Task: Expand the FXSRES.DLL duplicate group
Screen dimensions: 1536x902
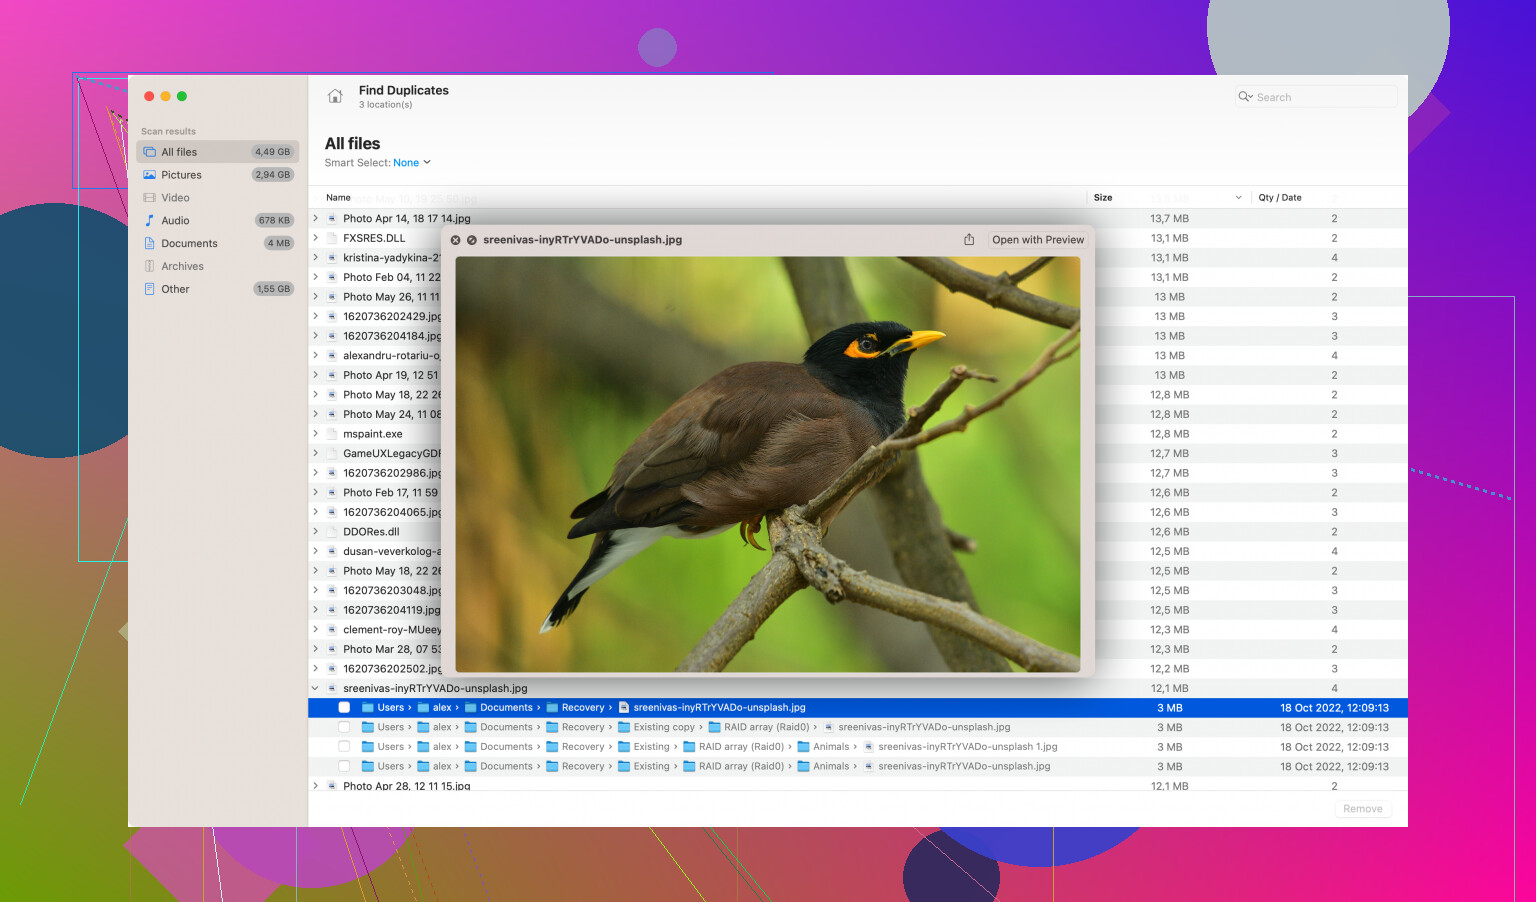Action: click(x=316, y=238)
